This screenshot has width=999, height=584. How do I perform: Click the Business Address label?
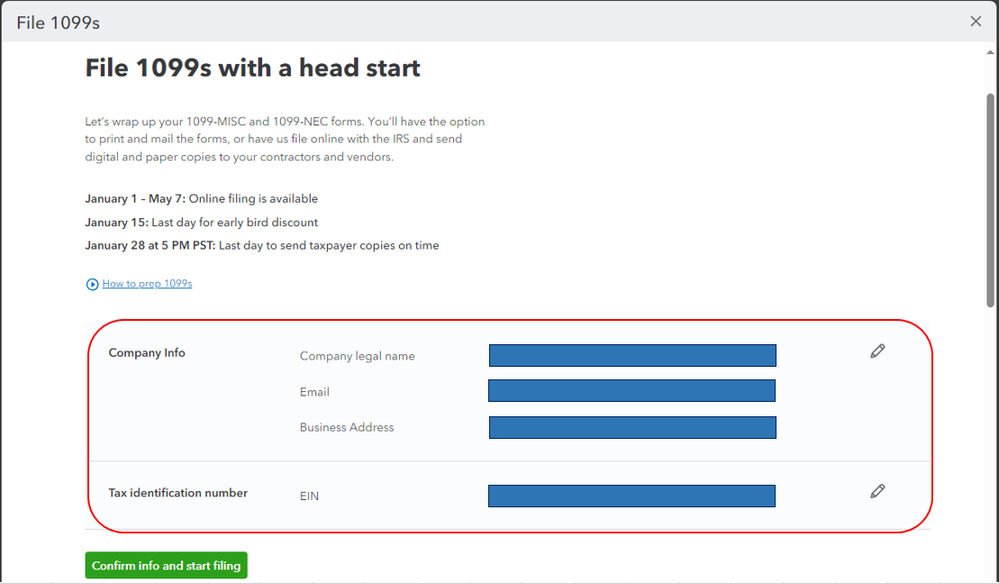[347, 427]
